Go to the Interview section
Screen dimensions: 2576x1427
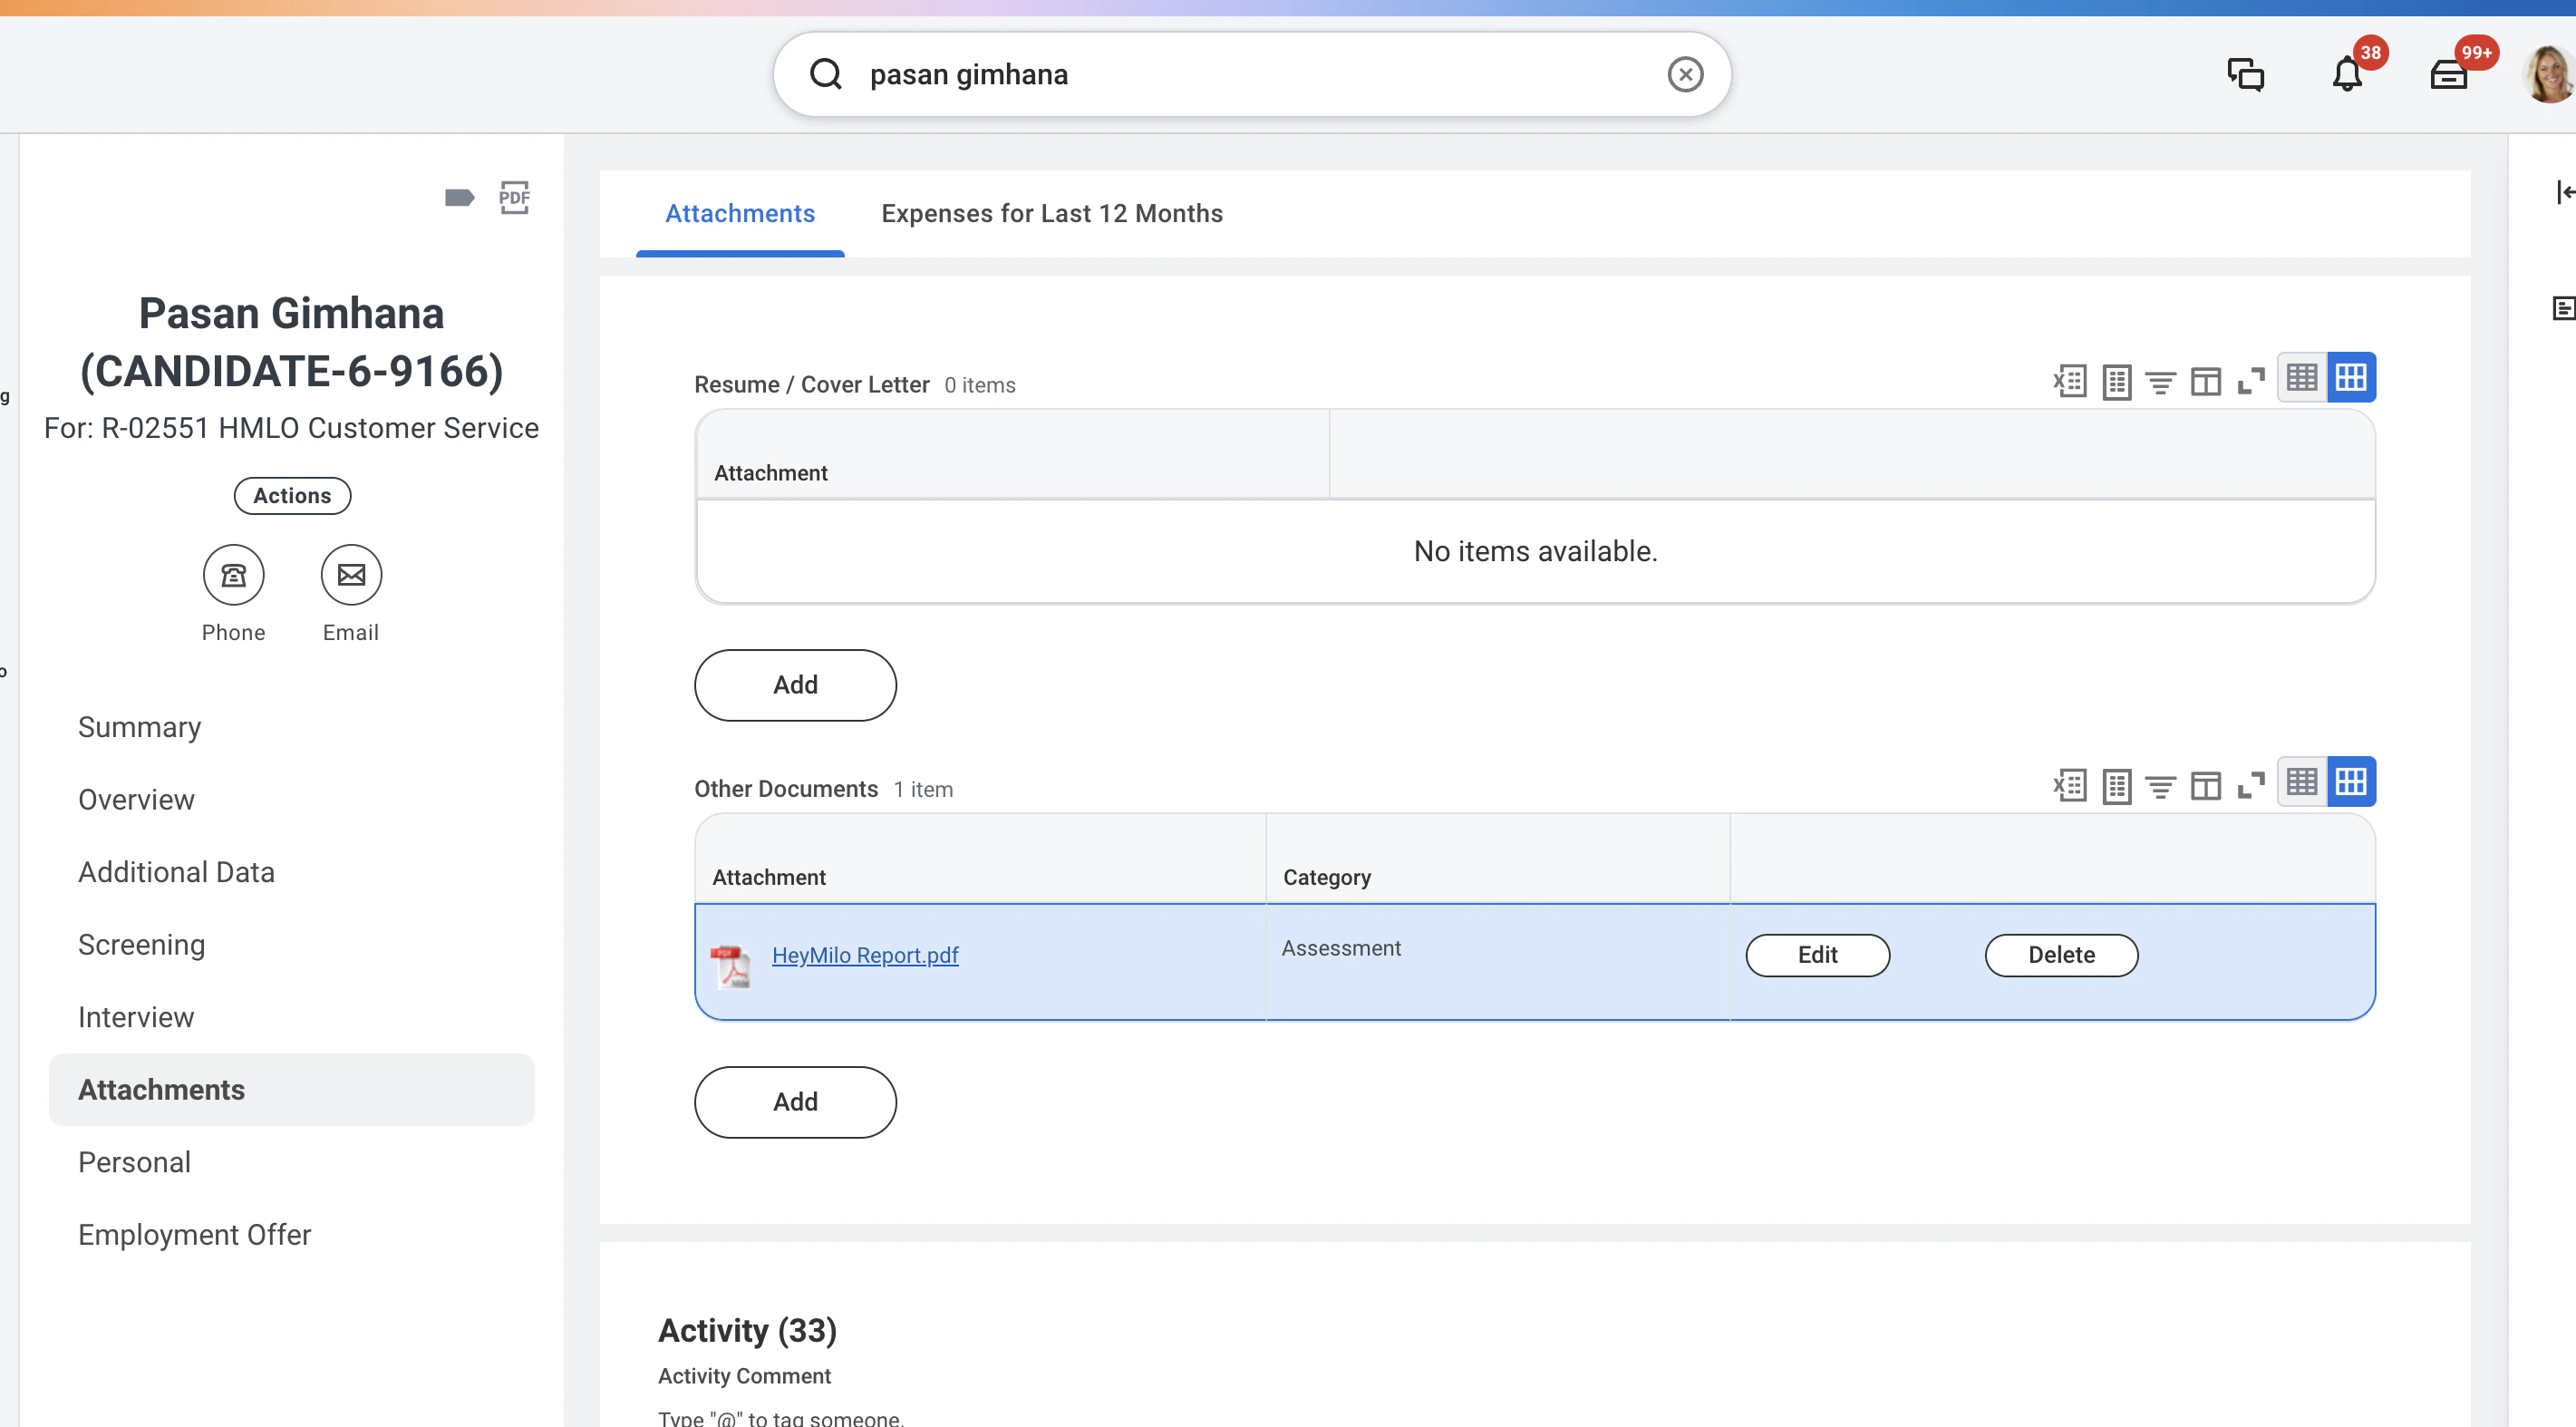(x=136, y=1017)
